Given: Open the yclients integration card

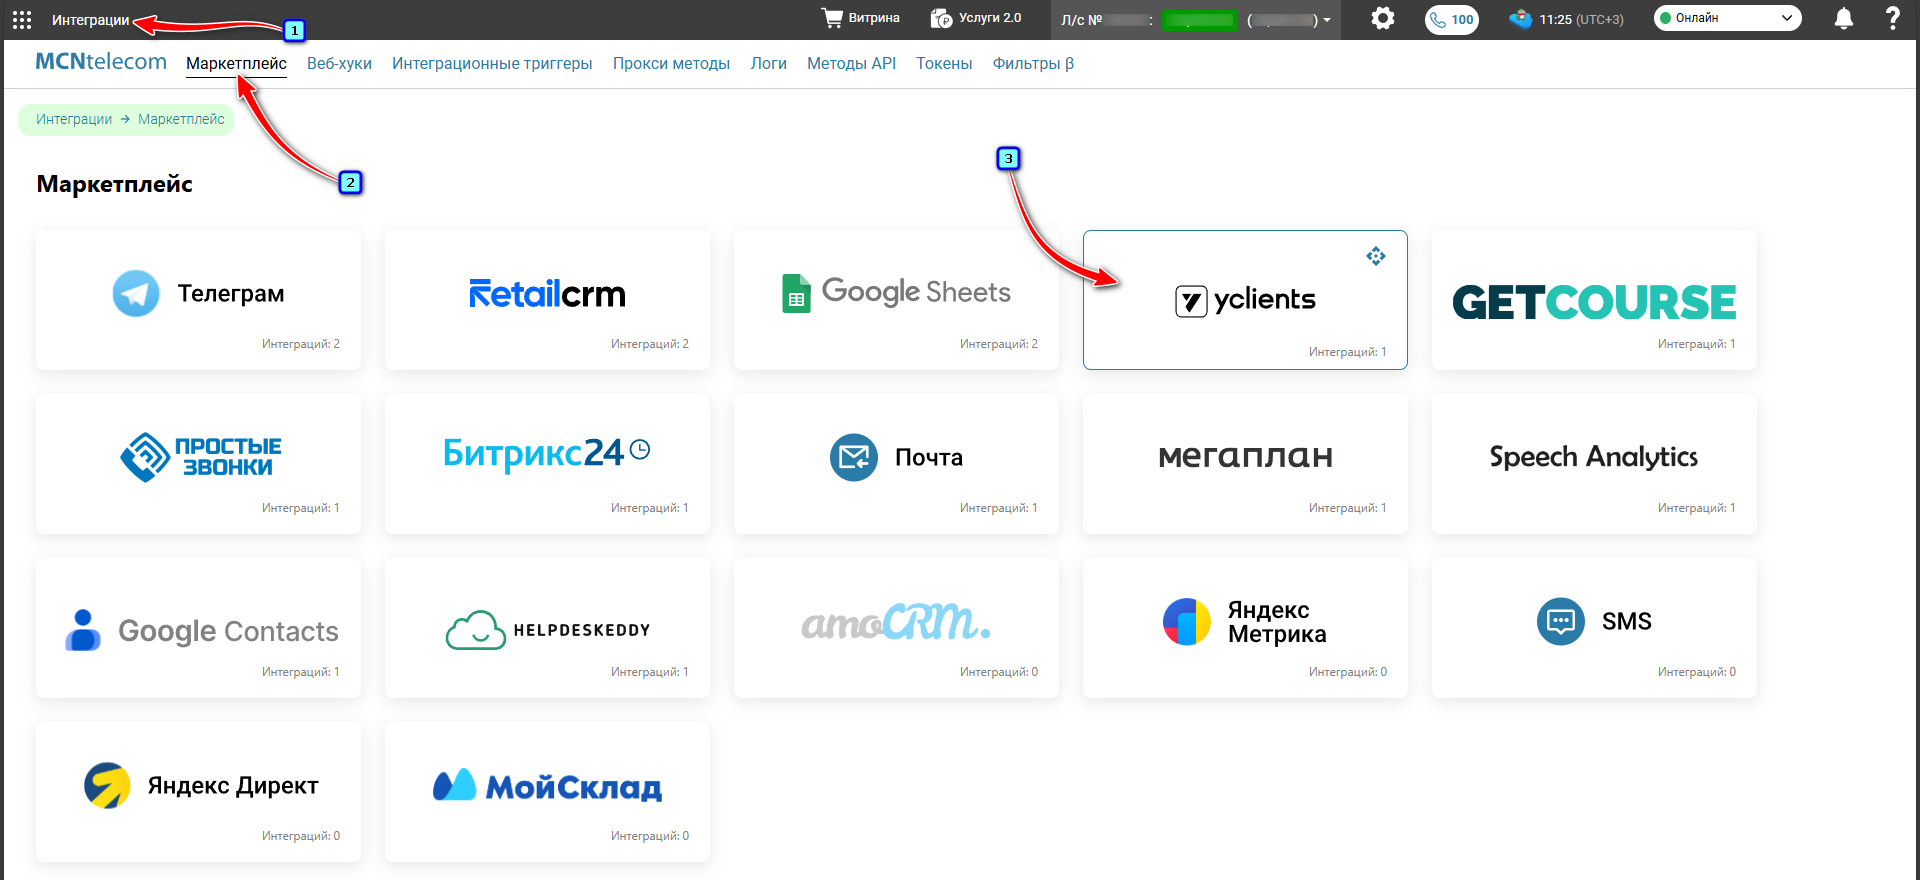Looking at the screenshot, I should click(x=1245, y=300).
